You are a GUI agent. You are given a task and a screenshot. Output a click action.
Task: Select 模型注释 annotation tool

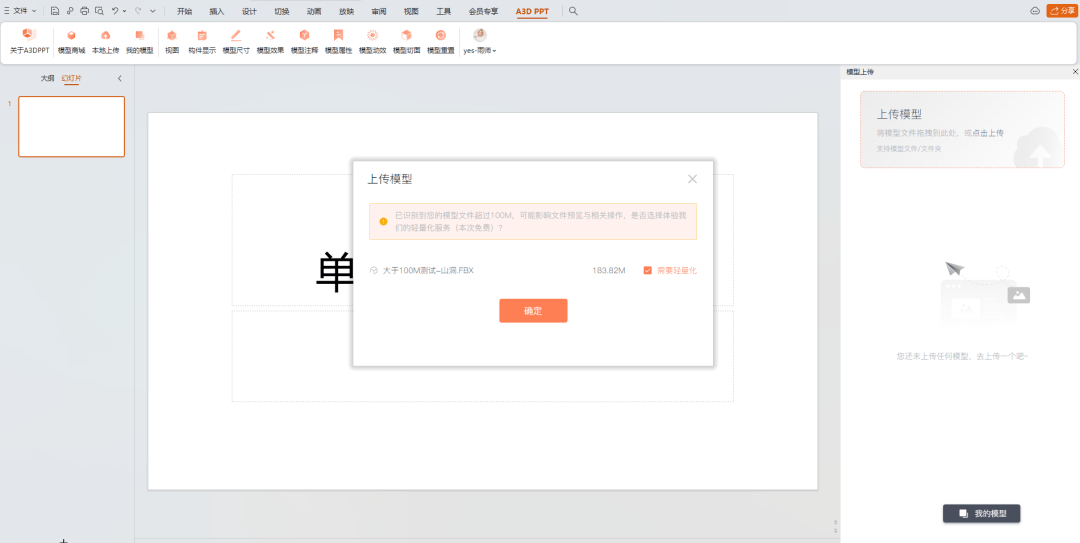click(x=304, y=42)
